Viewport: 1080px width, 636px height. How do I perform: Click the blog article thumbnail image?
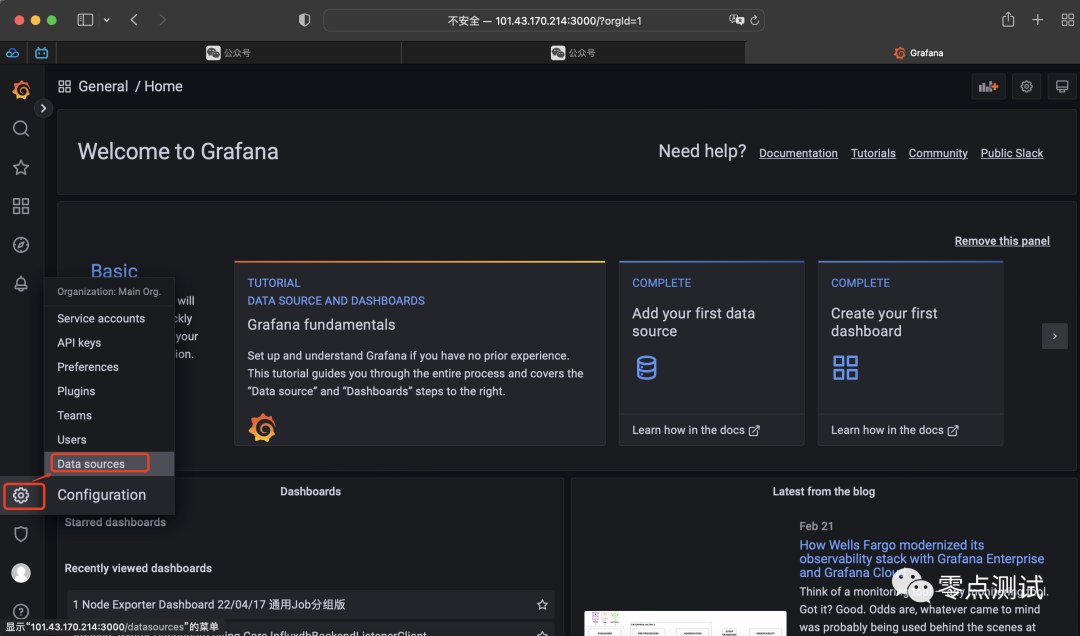685,623
